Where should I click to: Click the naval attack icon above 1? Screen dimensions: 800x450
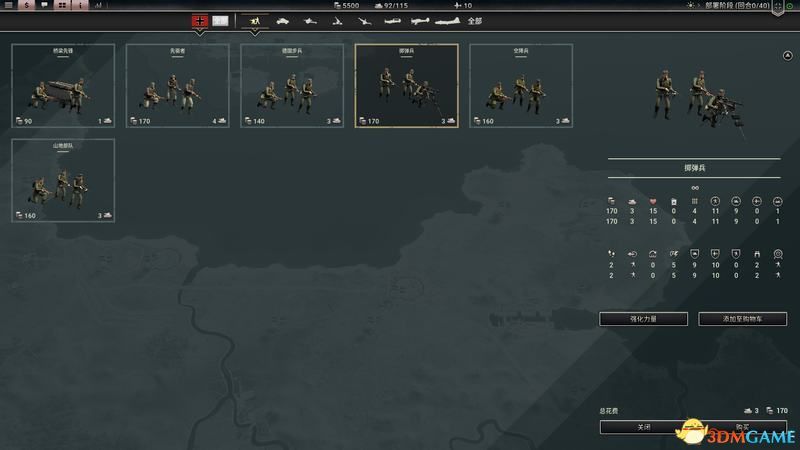click(x=778, y=201)
